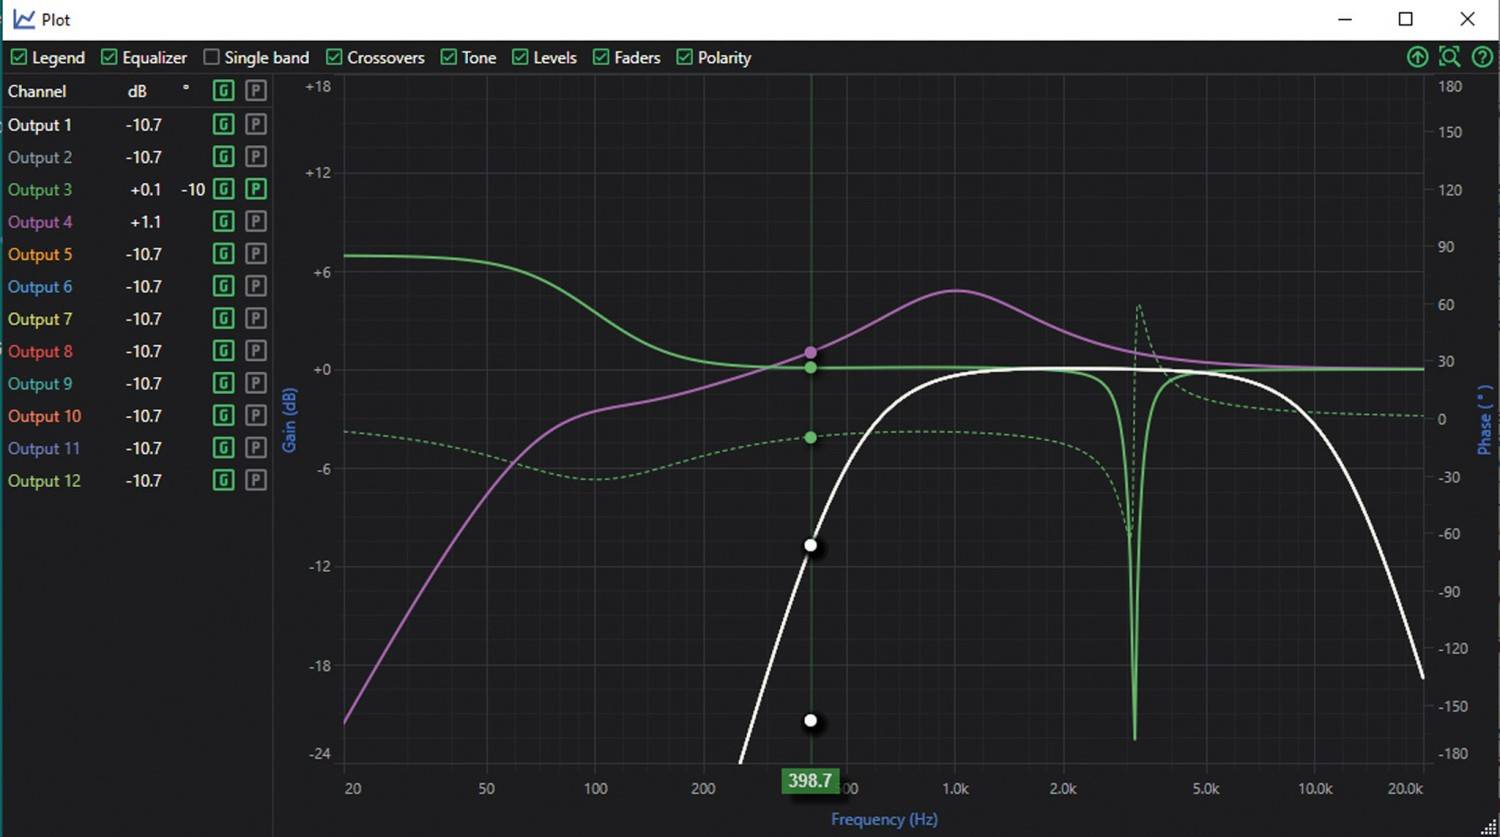Click Output 3 phase value -10
Screen dimensions: 1500x837
[193, 189]
